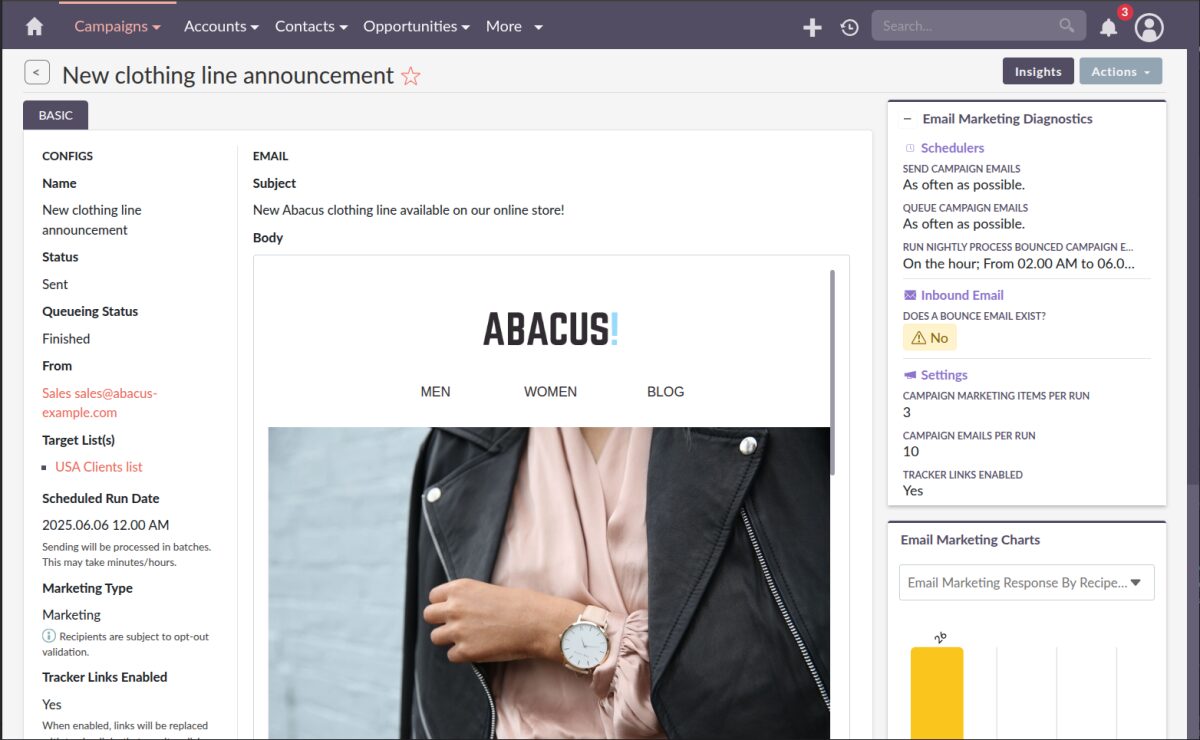Open the Schedulers diagnostics link

coord(952,148)
